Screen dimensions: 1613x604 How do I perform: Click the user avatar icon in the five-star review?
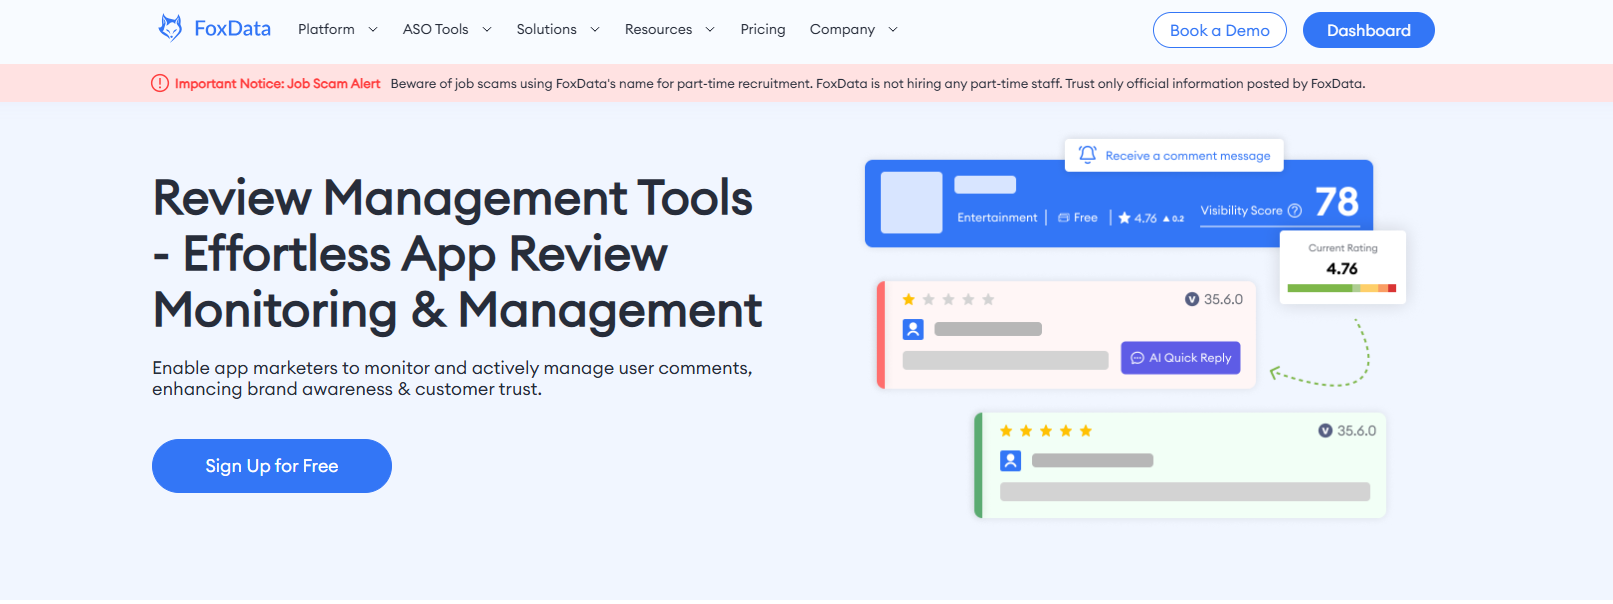[x=1010, y=460]
